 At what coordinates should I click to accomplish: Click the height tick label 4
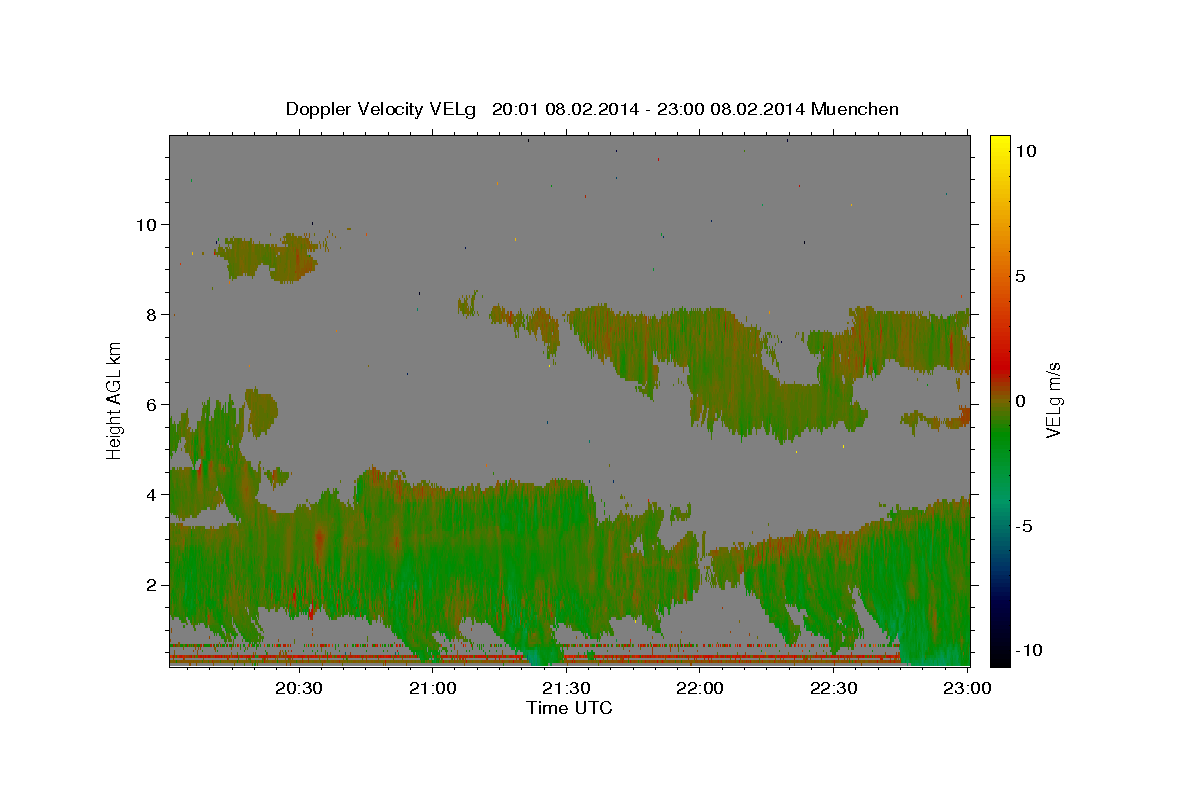pyautogui.click(x=150, y=494)
